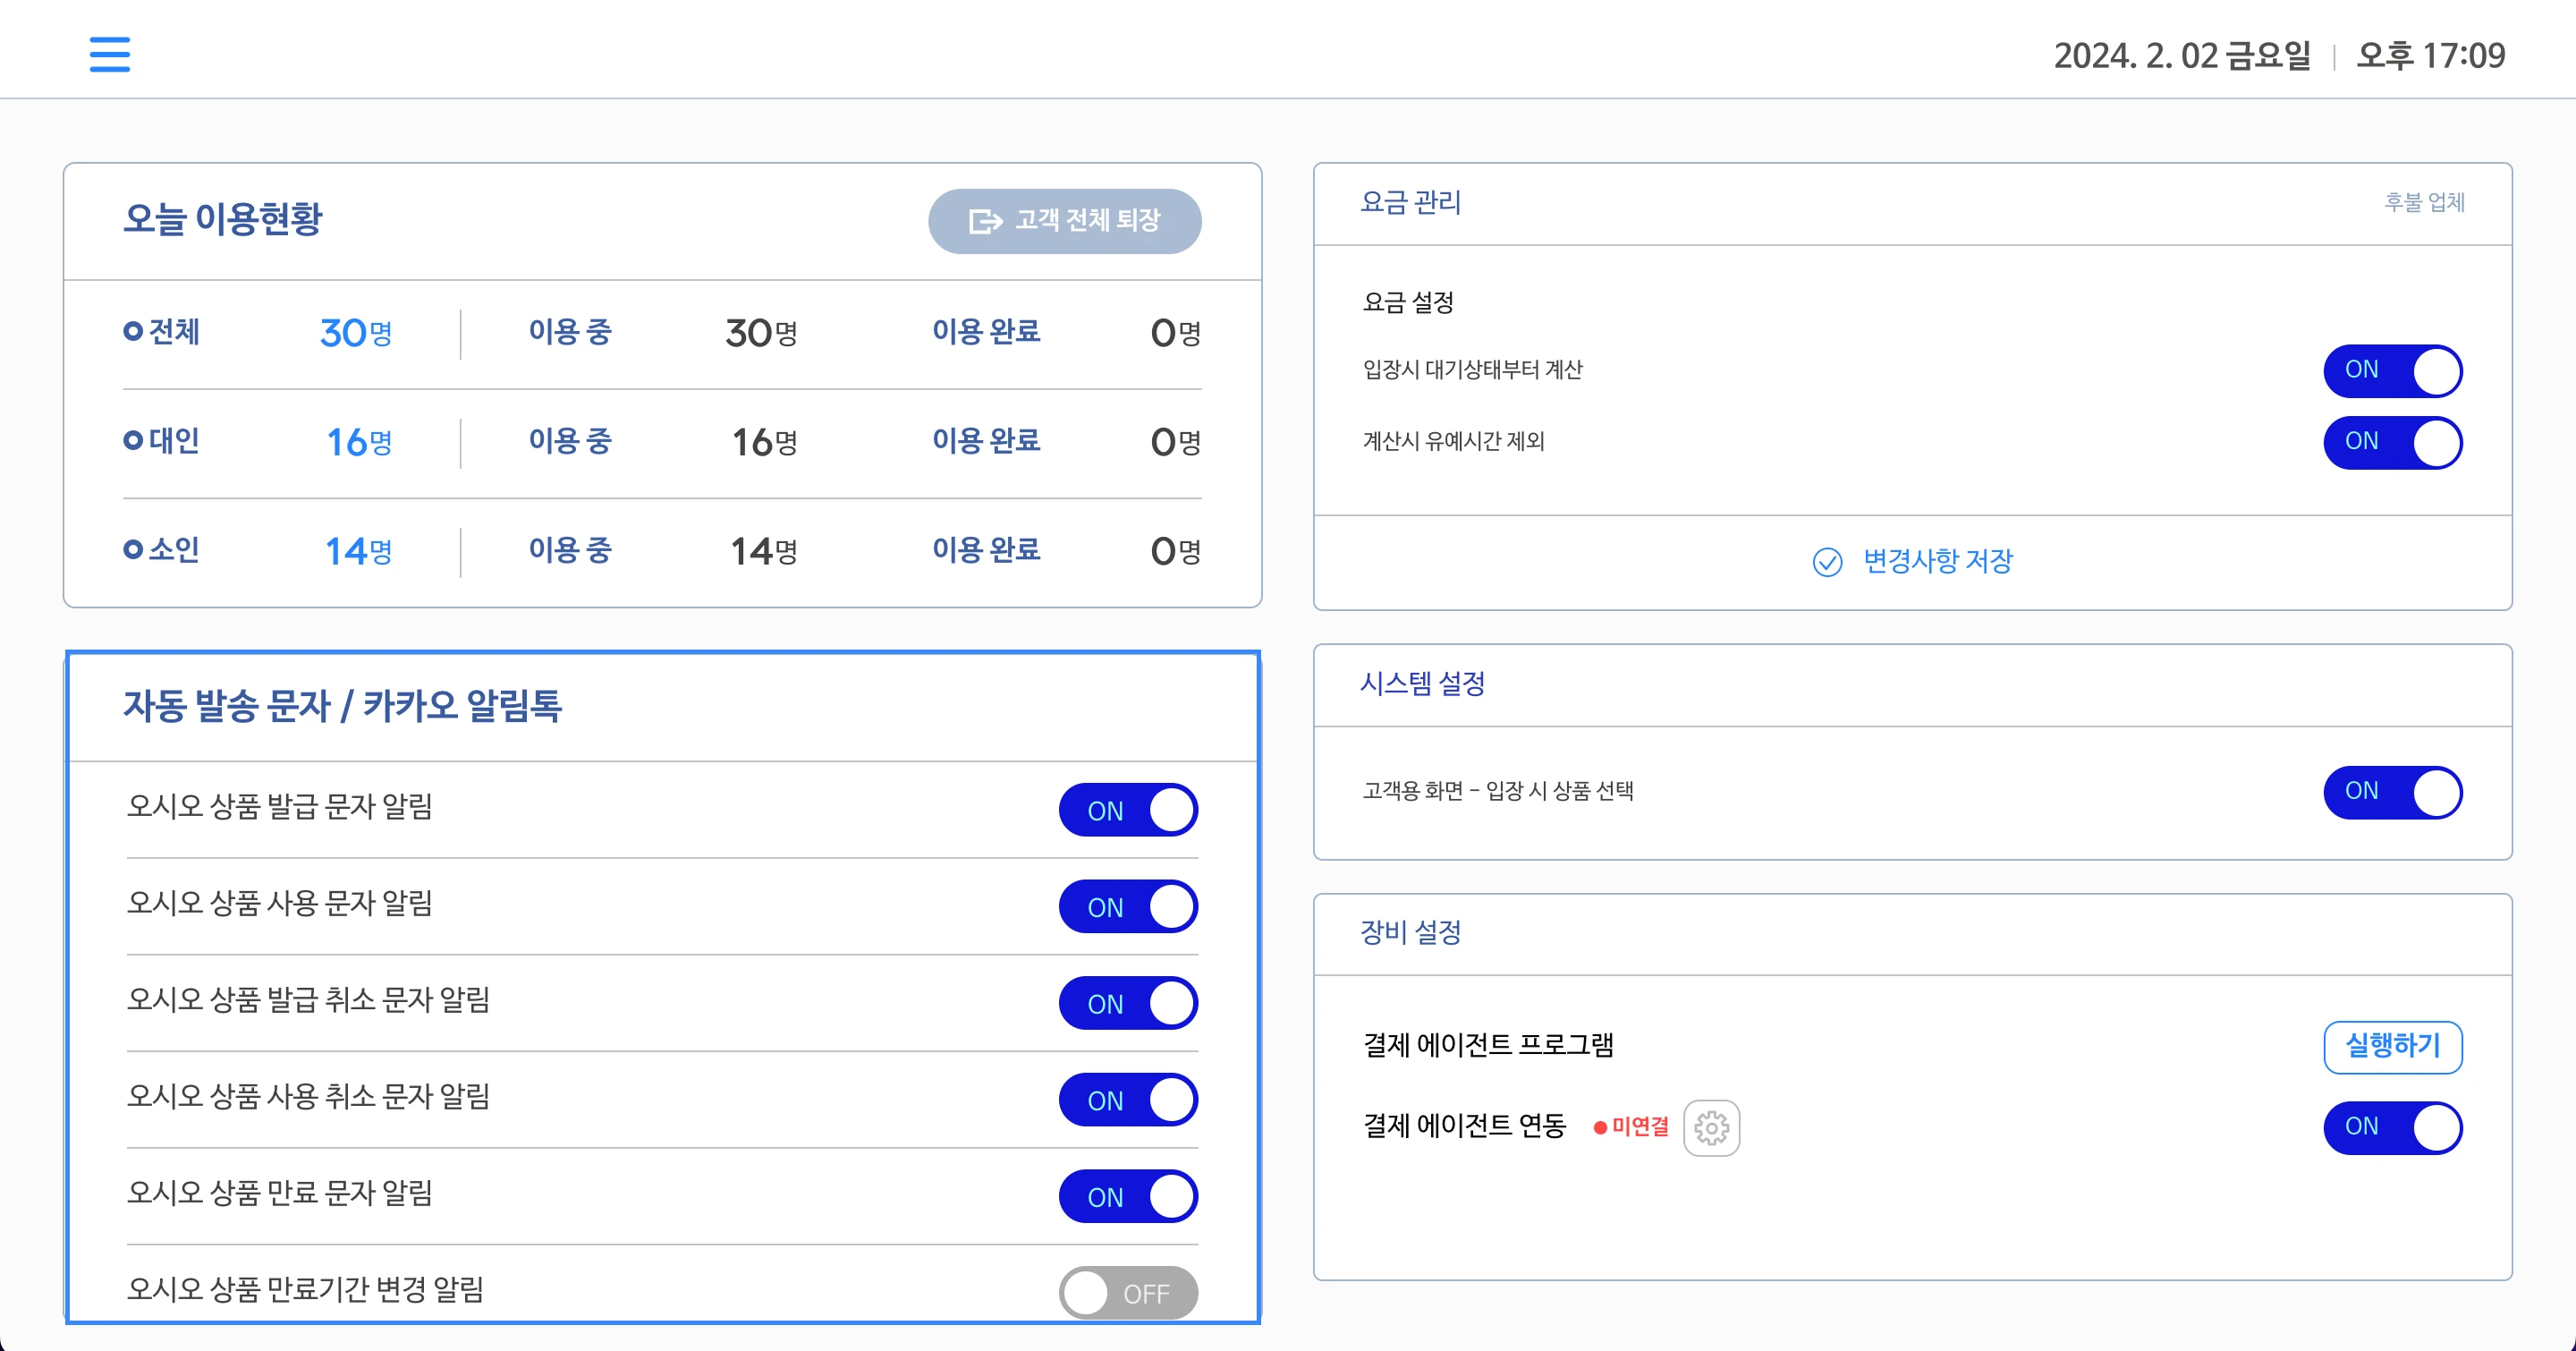Image resolution: width=2576 pixels, height=1351 pixels.
Task: Click the 자동 발송 문자 / 카카오 알림톡 heading
Action: click(343, 706)
